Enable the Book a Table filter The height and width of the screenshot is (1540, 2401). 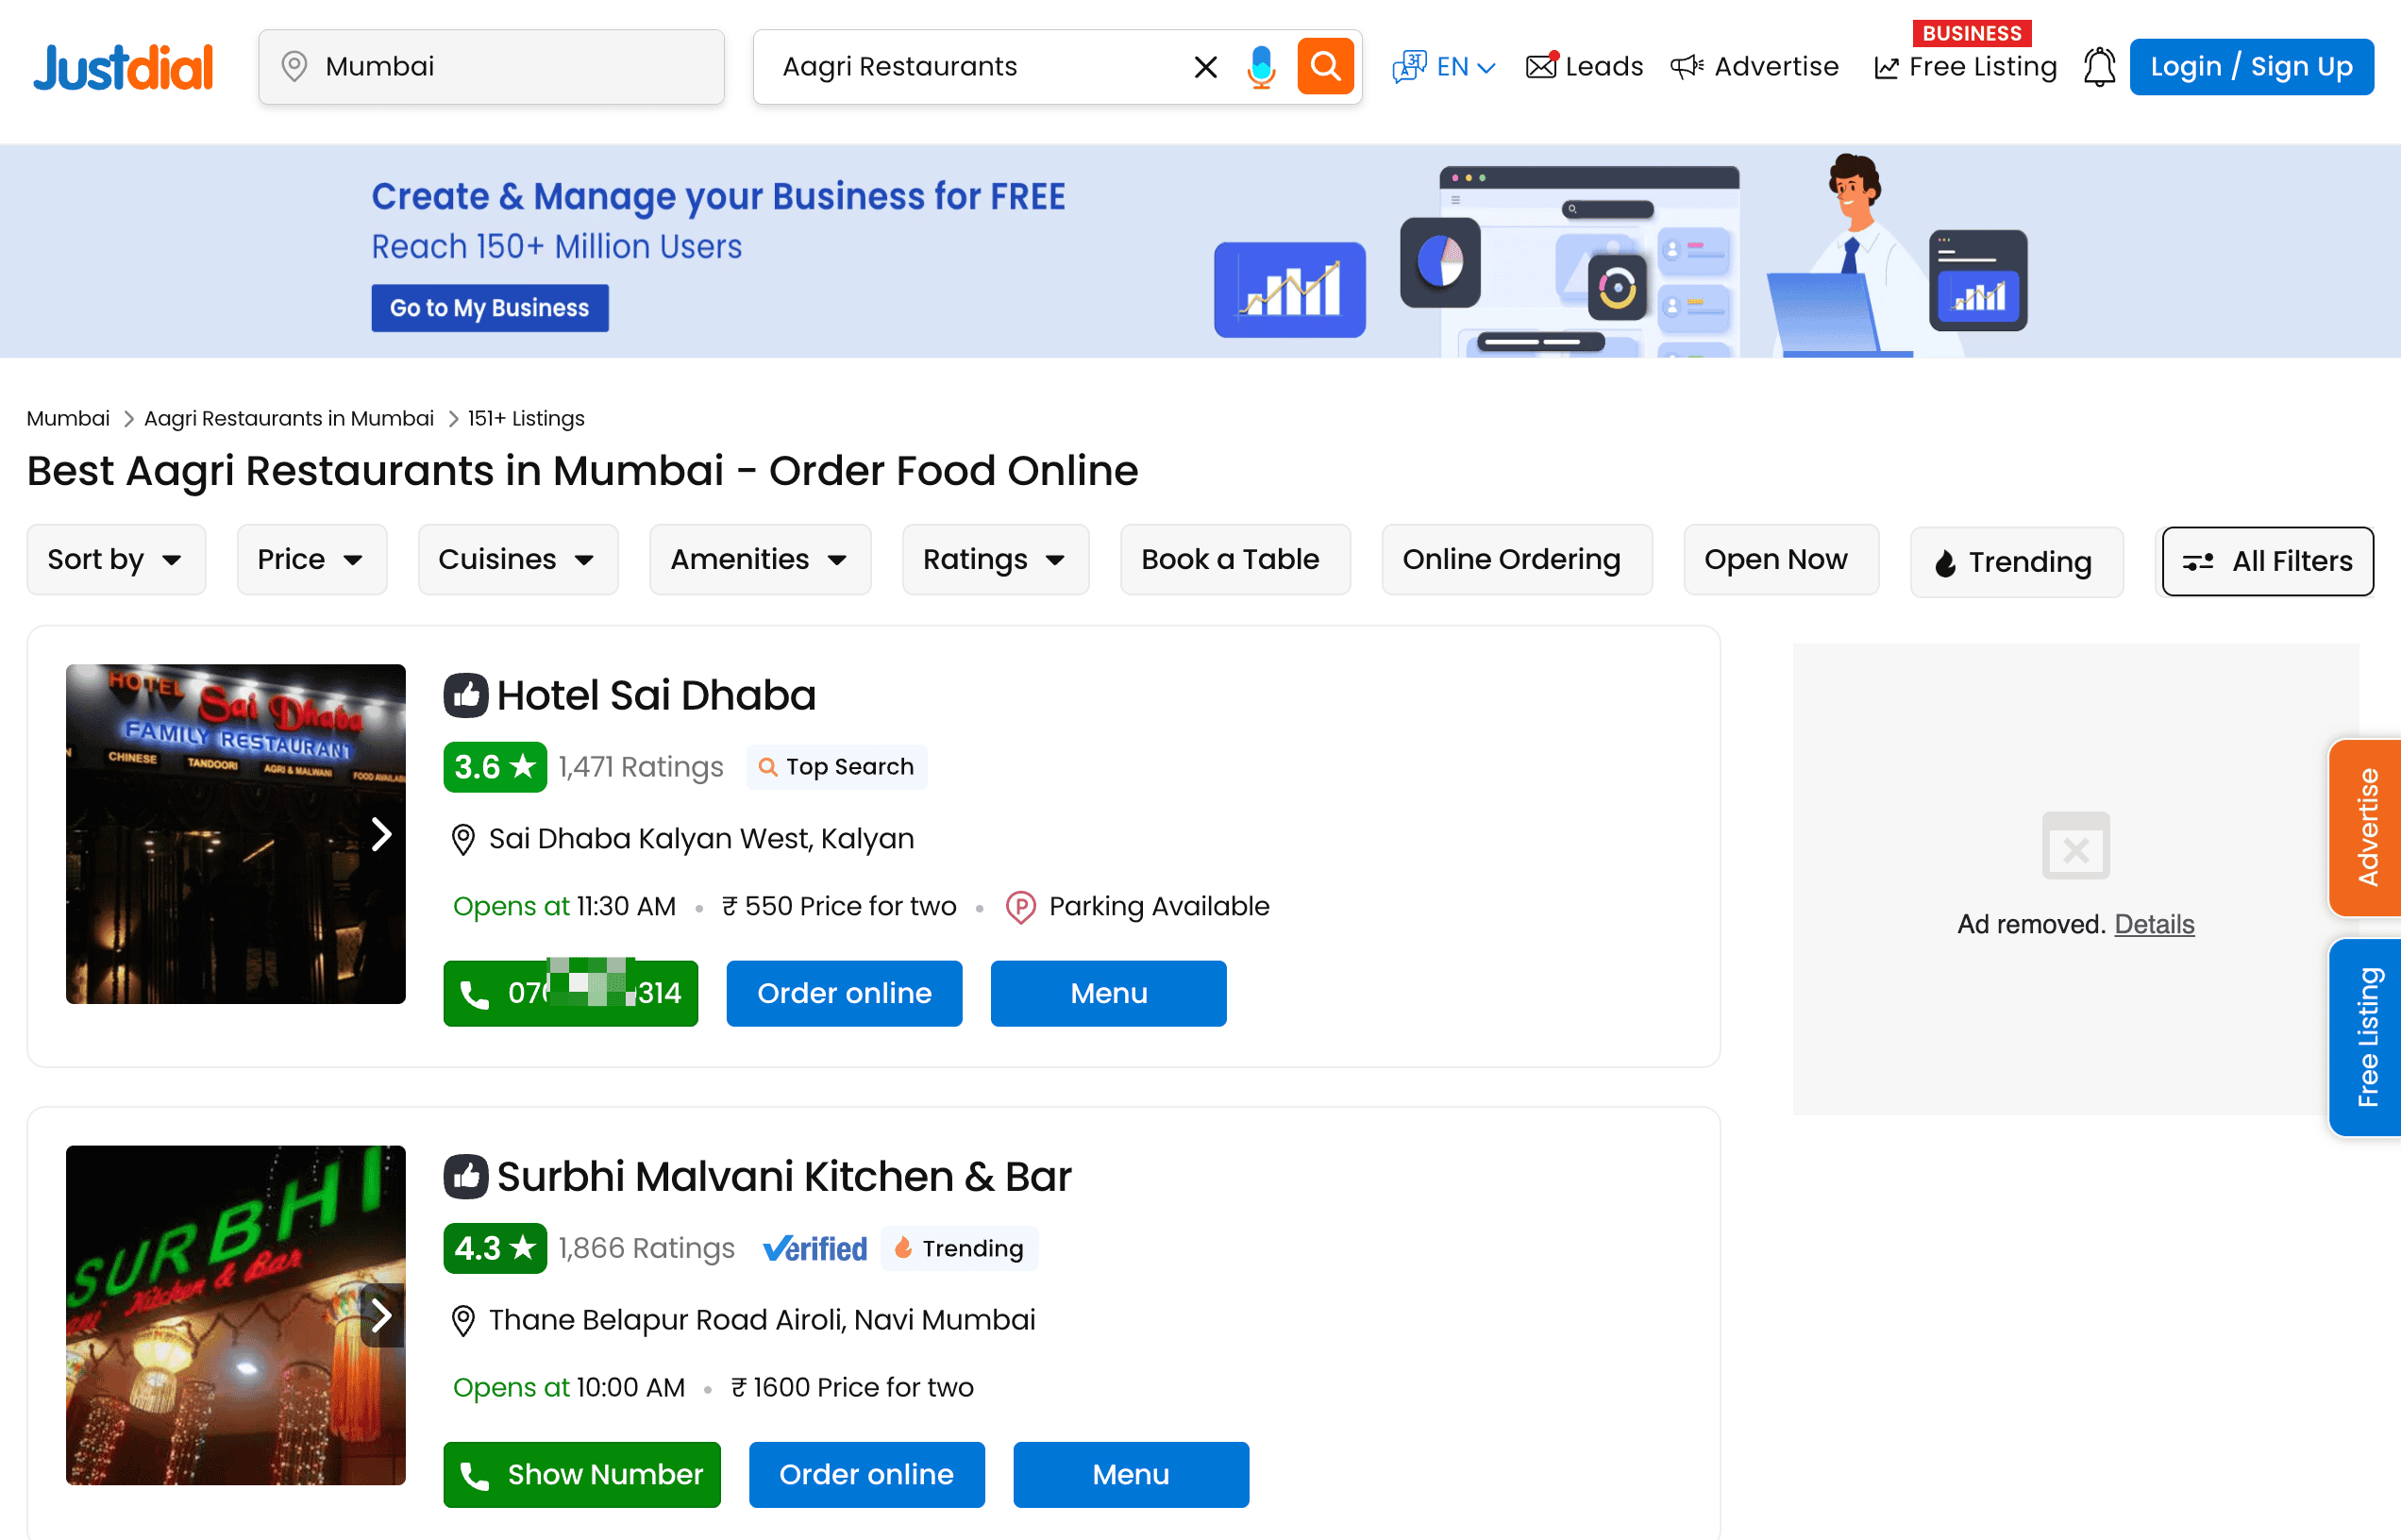(1234, 559)
